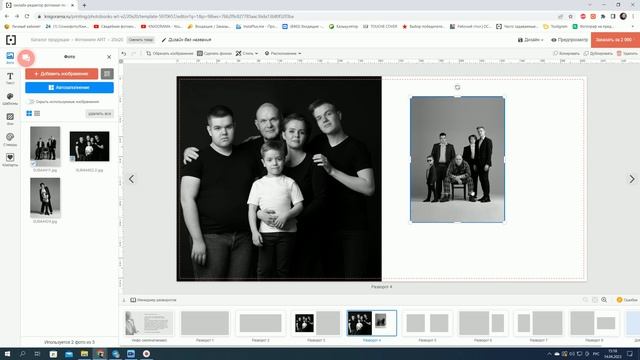
Task: Open the Windows Start menu
Action: pyautogui.click(x=7, y=354)
